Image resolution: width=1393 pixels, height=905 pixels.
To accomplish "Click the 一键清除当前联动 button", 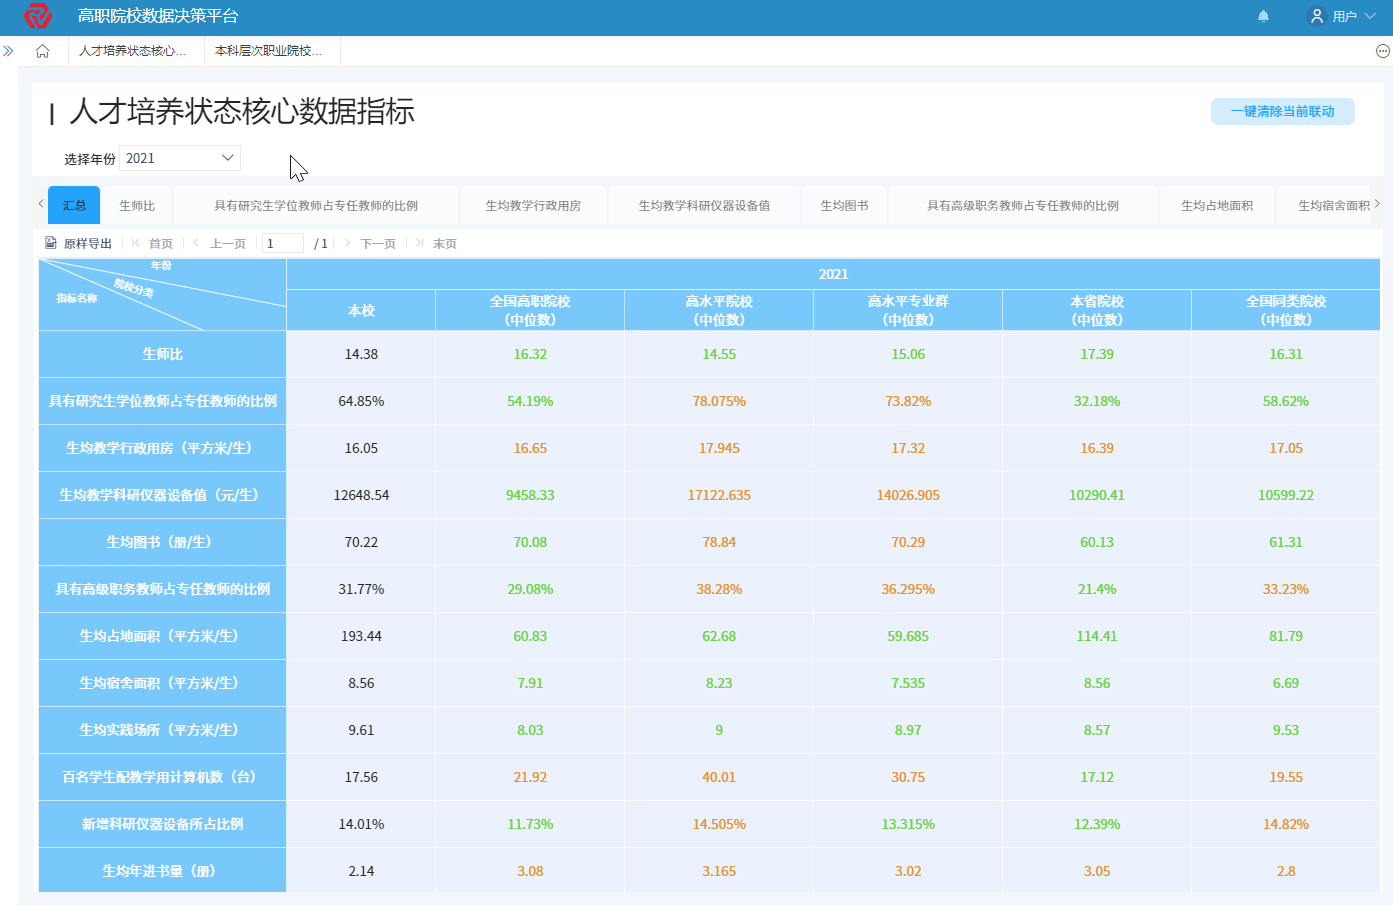I will pos(1283,111).
